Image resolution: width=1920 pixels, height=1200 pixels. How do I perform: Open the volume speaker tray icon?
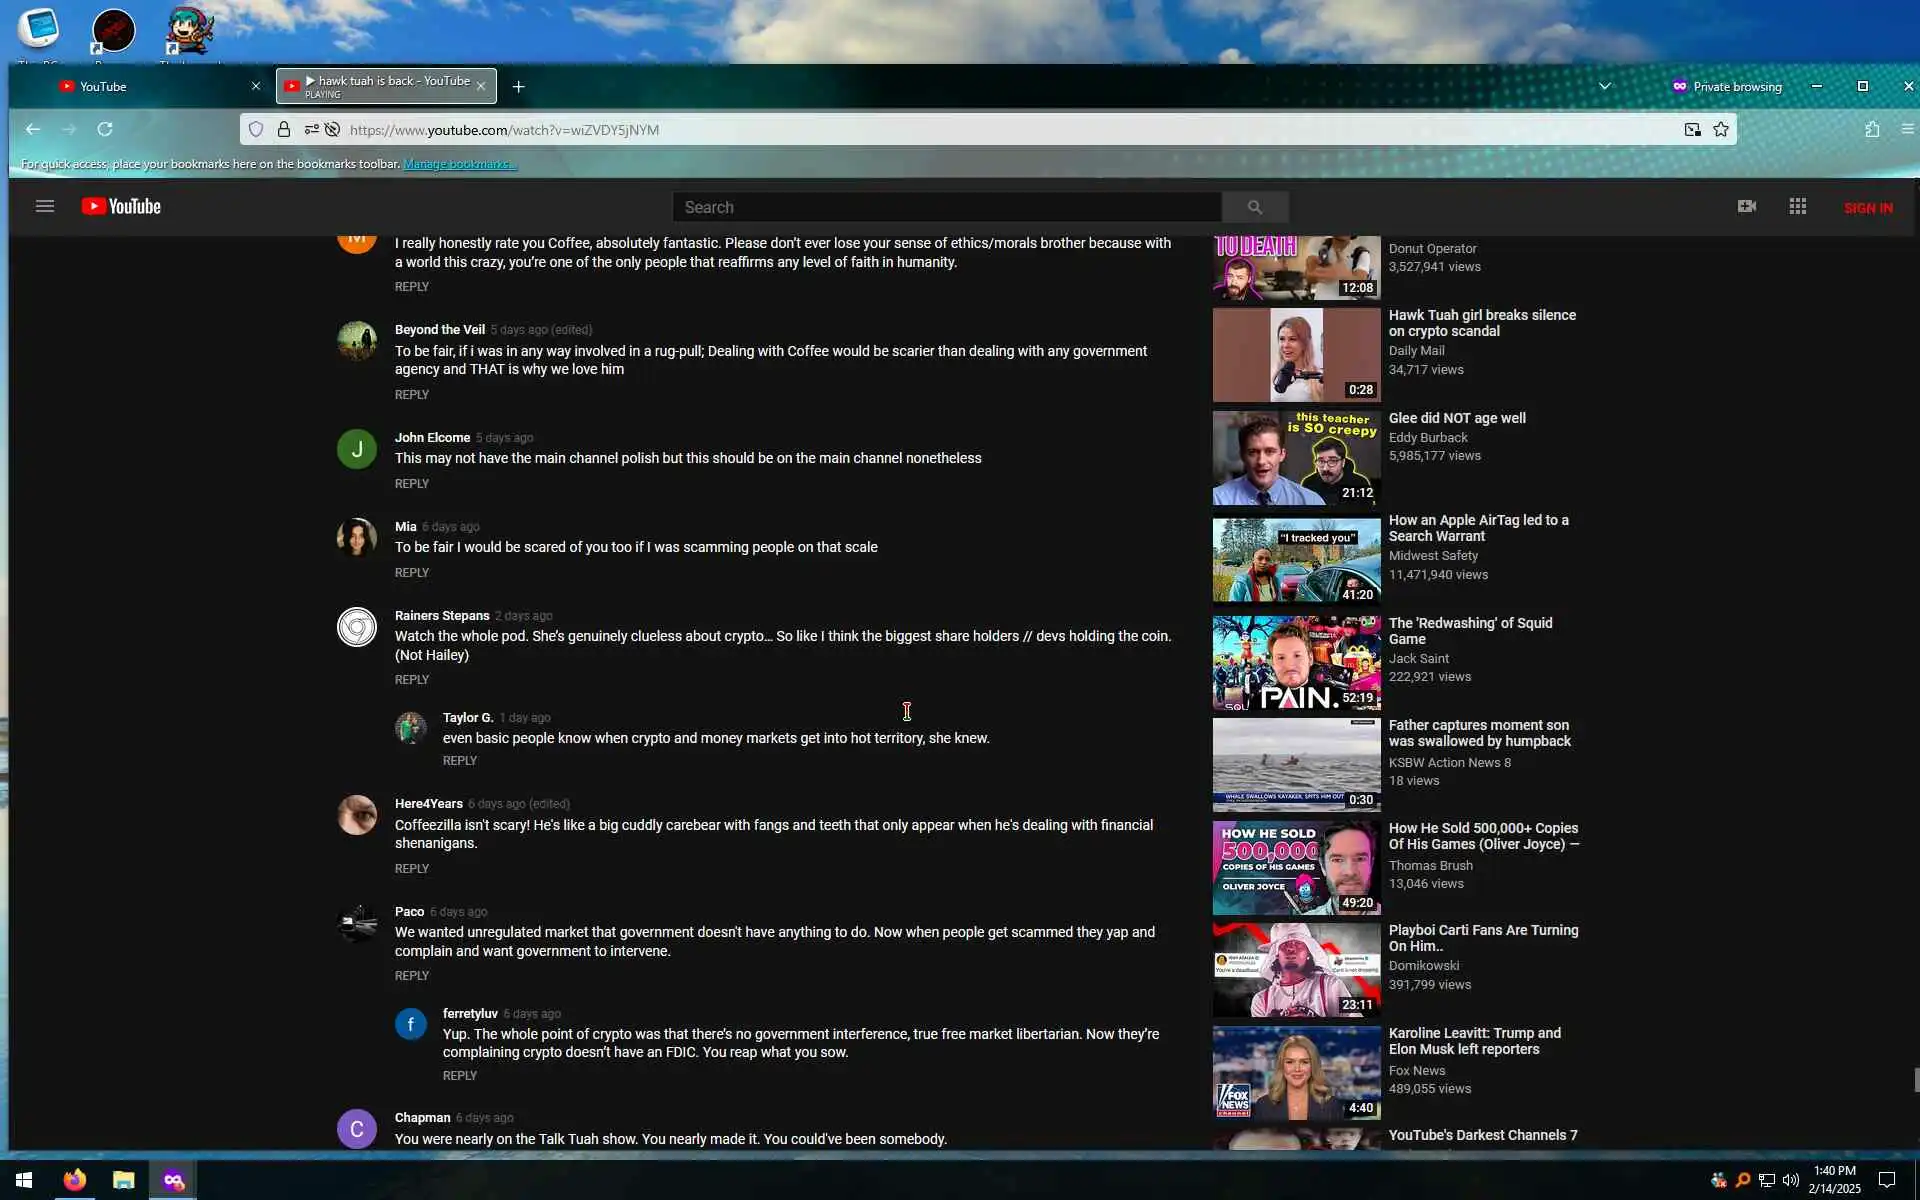coord(1790,1180)
